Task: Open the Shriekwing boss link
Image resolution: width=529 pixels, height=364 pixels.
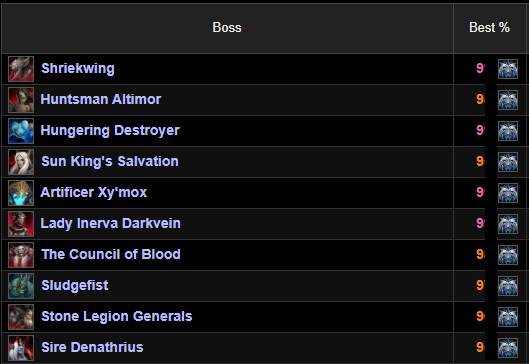Action: [78, 68]
